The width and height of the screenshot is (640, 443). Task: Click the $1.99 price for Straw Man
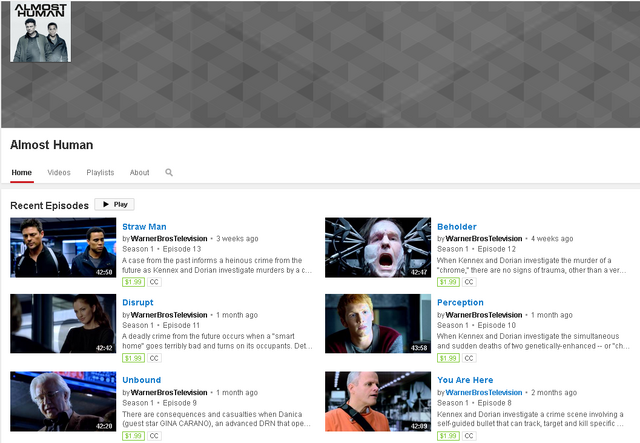pos(133,282)
